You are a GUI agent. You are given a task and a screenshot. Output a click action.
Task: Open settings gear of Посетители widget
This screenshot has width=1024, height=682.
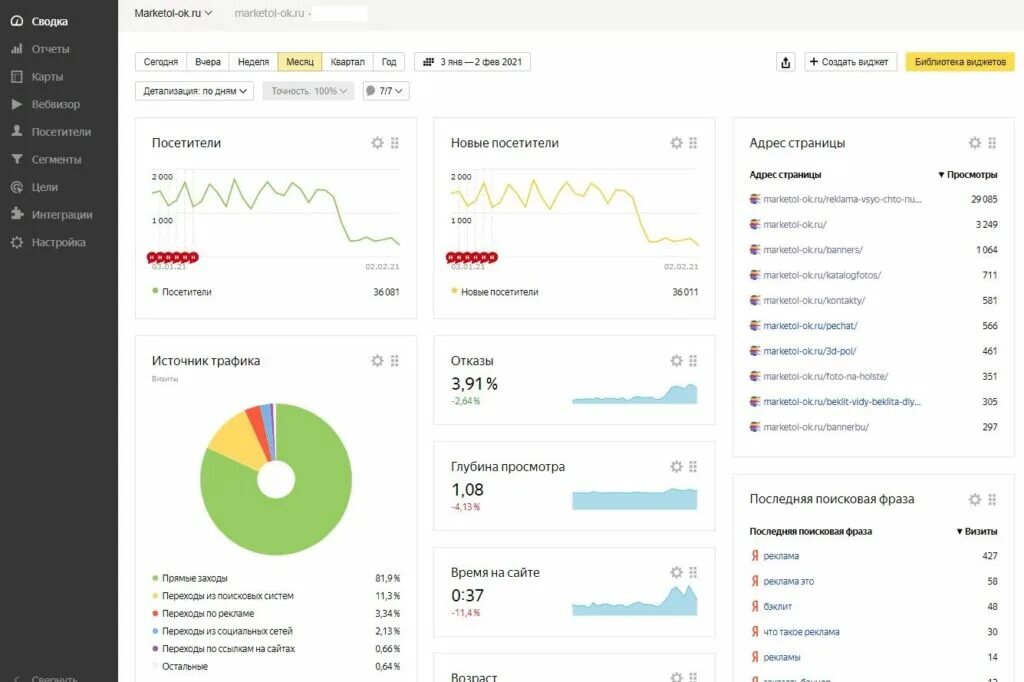click(377, 142)
